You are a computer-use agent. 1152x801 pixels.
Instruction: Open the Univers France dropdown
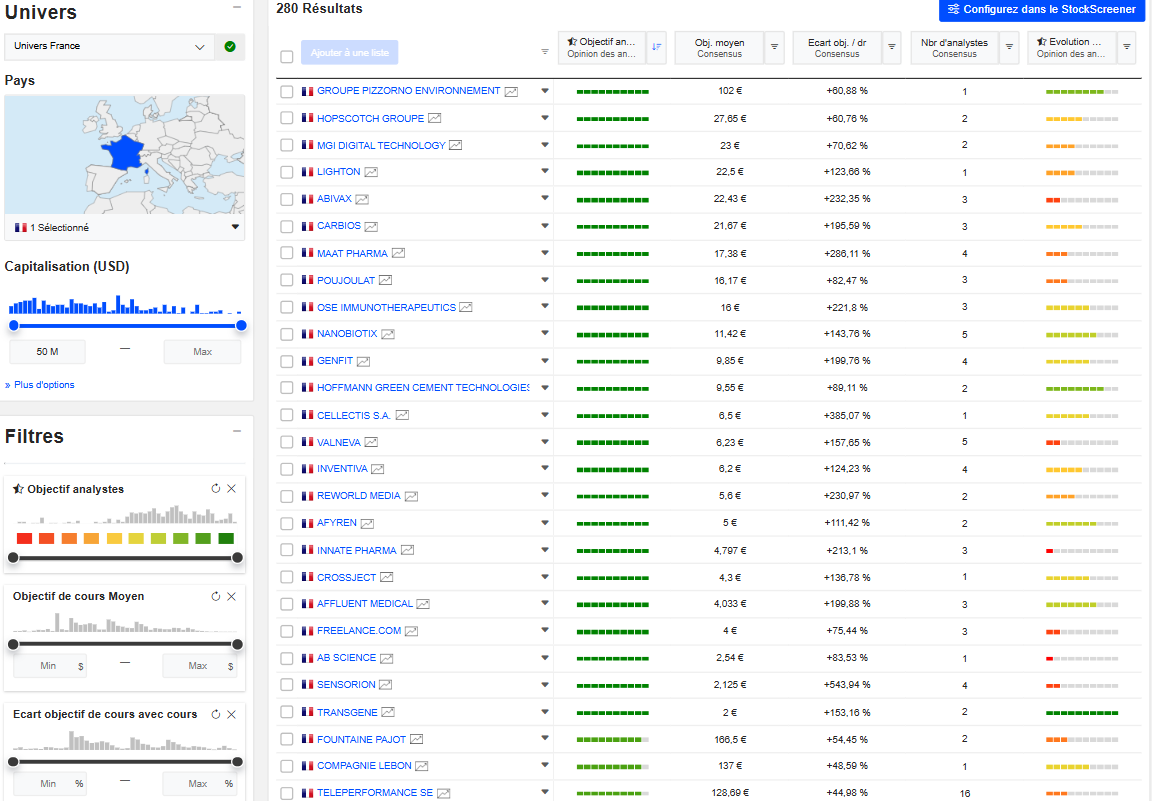199,46
